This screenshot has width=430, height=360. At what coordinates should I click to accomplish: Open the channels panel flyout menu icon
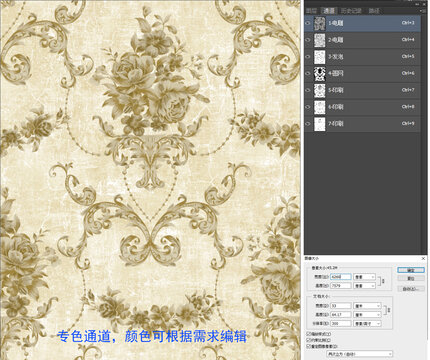[x=424, y=11]
